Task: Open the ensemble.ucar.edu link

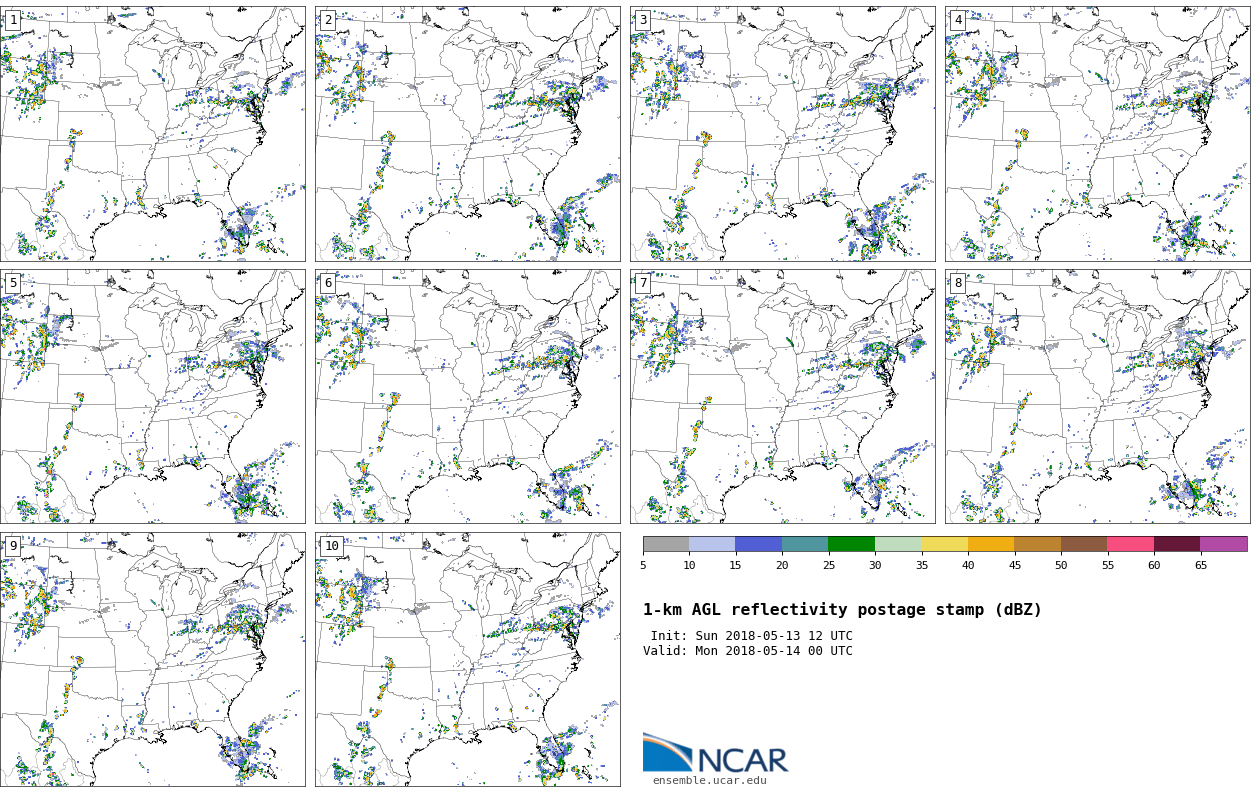Action: (x=709, y=780)
